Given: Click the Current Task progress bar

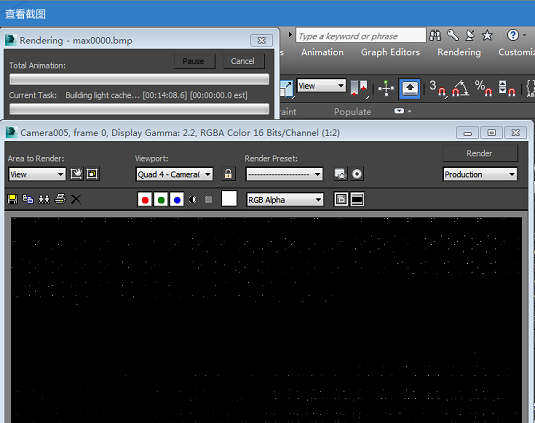Looking at the screenshot, I should coord(139,109).
